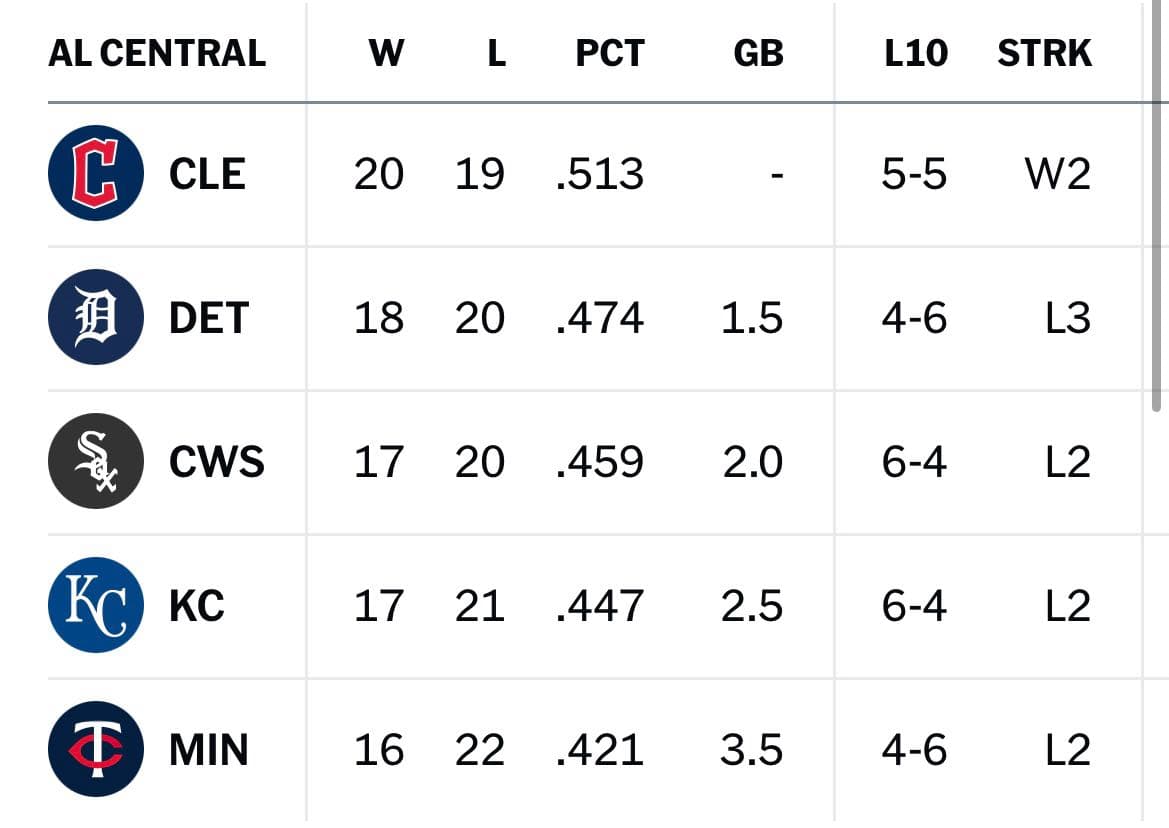Select the KC team name
This screenshot has height=828, width=1169.
(197, 606)
